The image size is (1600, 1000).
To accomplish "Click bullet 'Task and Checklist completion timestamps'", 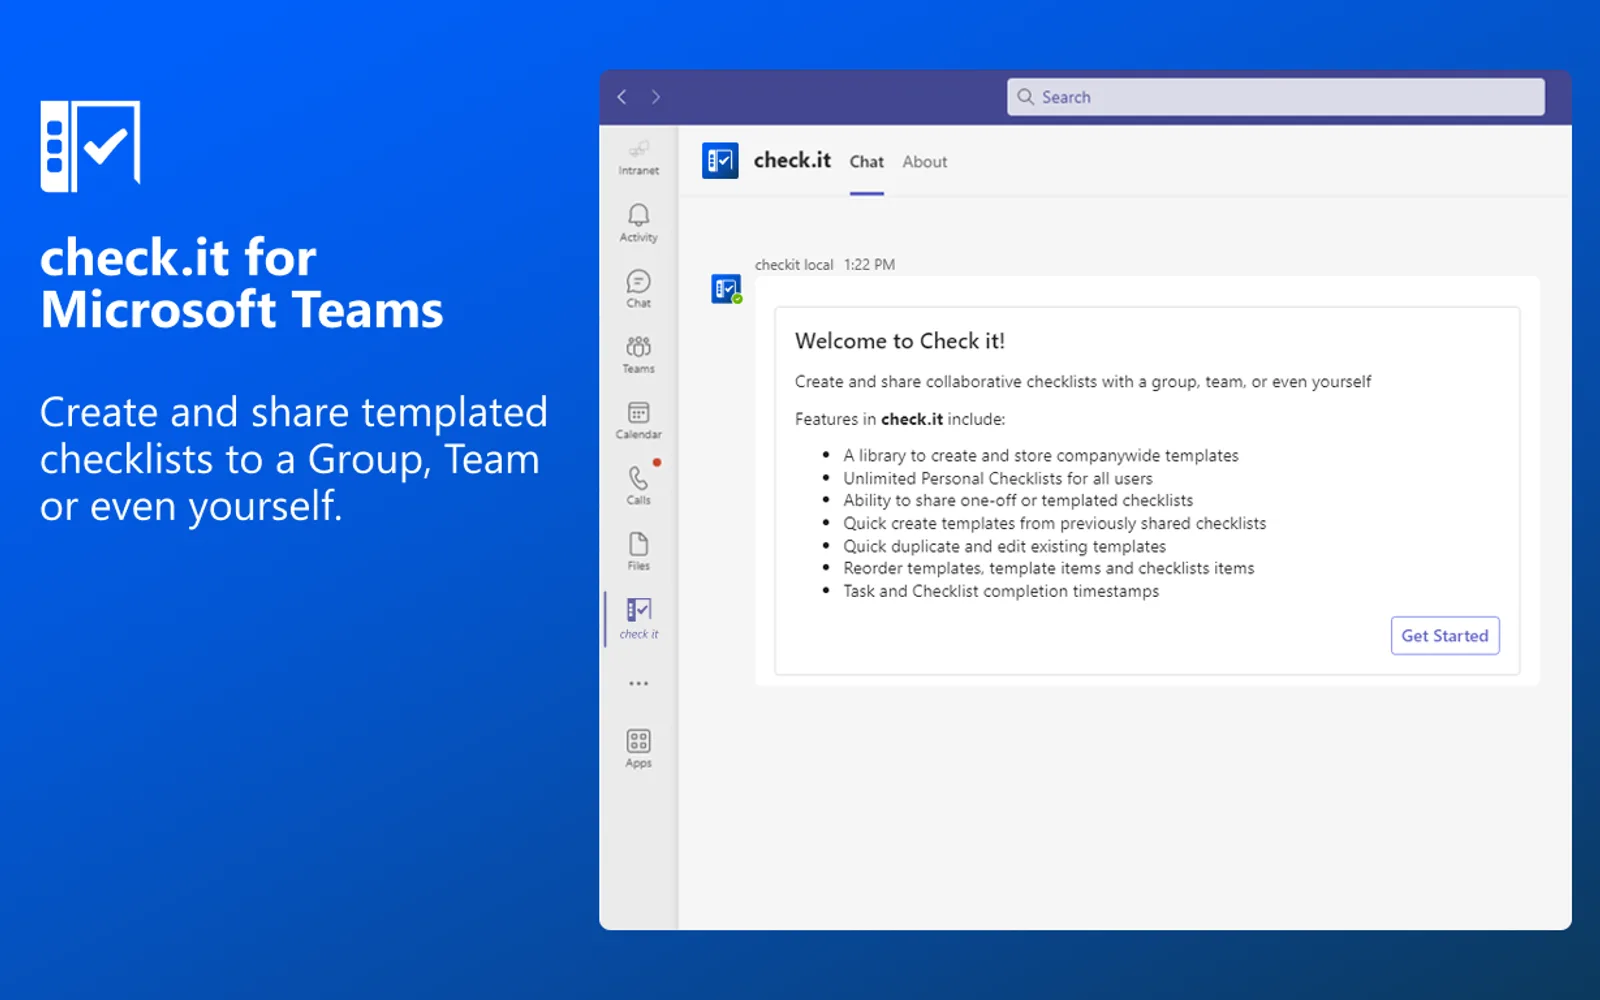I will (1001, 591).
